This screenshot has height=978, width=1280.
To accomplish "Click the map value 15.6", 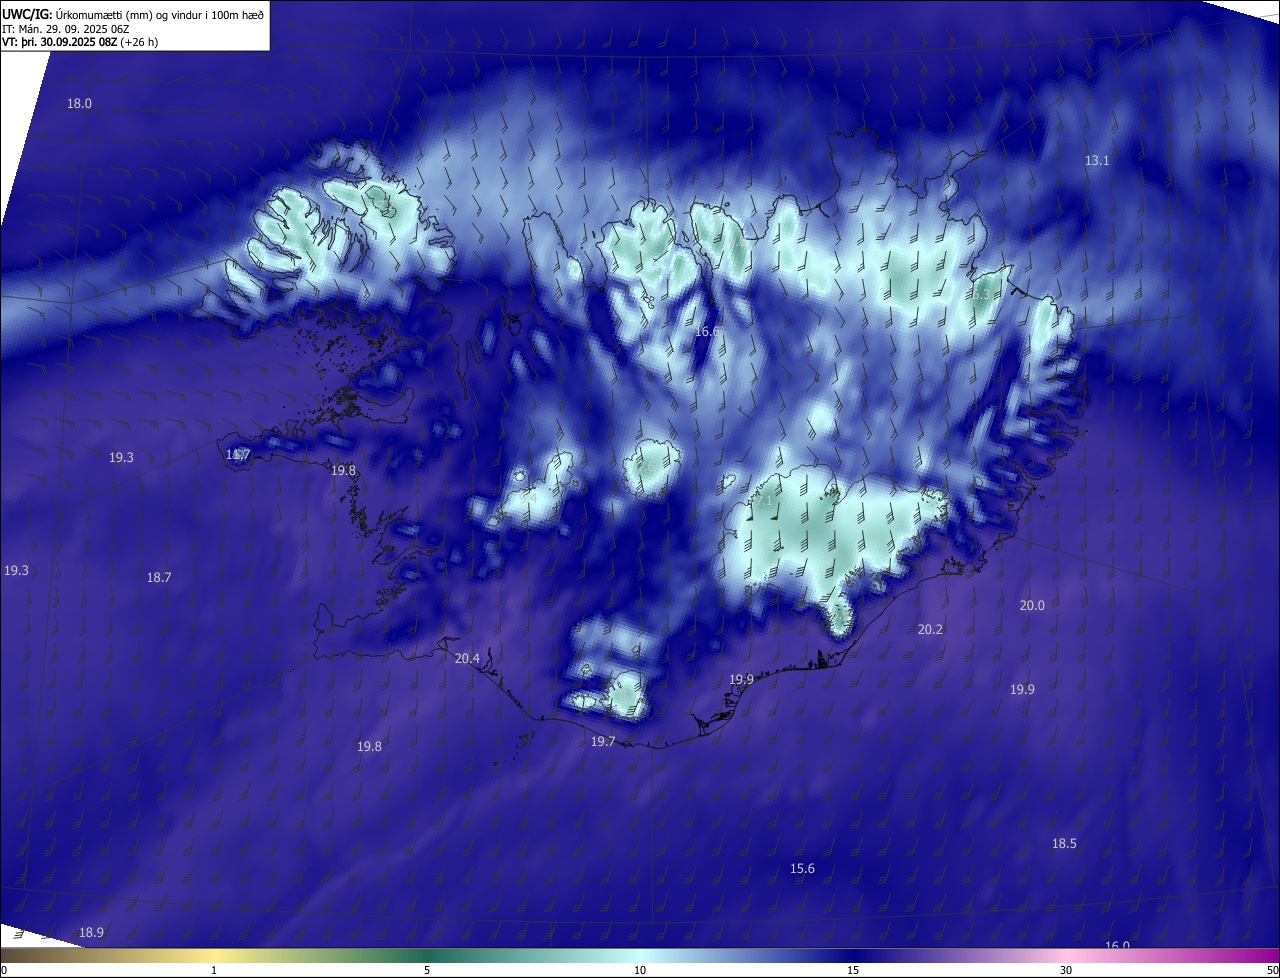I will [x=802, y=869].
